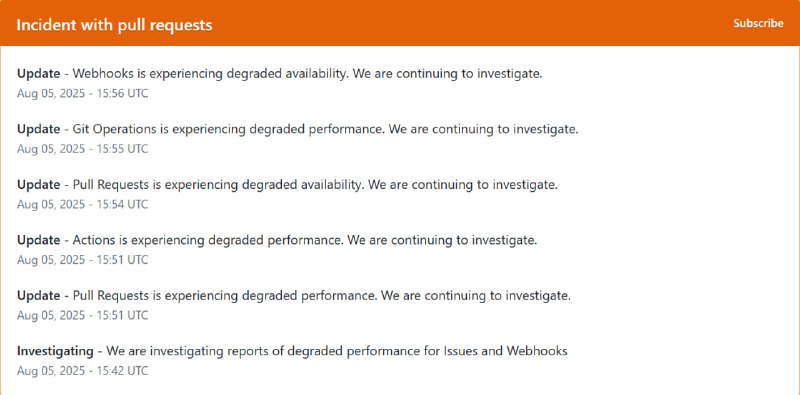Click the Aug 05, 2025 15:56 UTC timestamp
This screenshot has width=800, height=395.
click(x=83, y=94)
